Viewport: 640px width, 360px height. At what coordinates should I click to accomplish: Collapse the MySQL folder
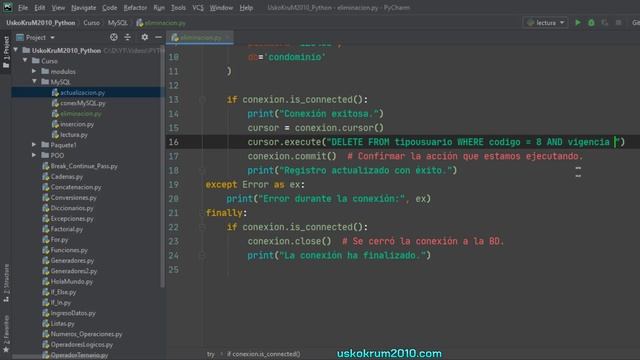click(34, 82)
